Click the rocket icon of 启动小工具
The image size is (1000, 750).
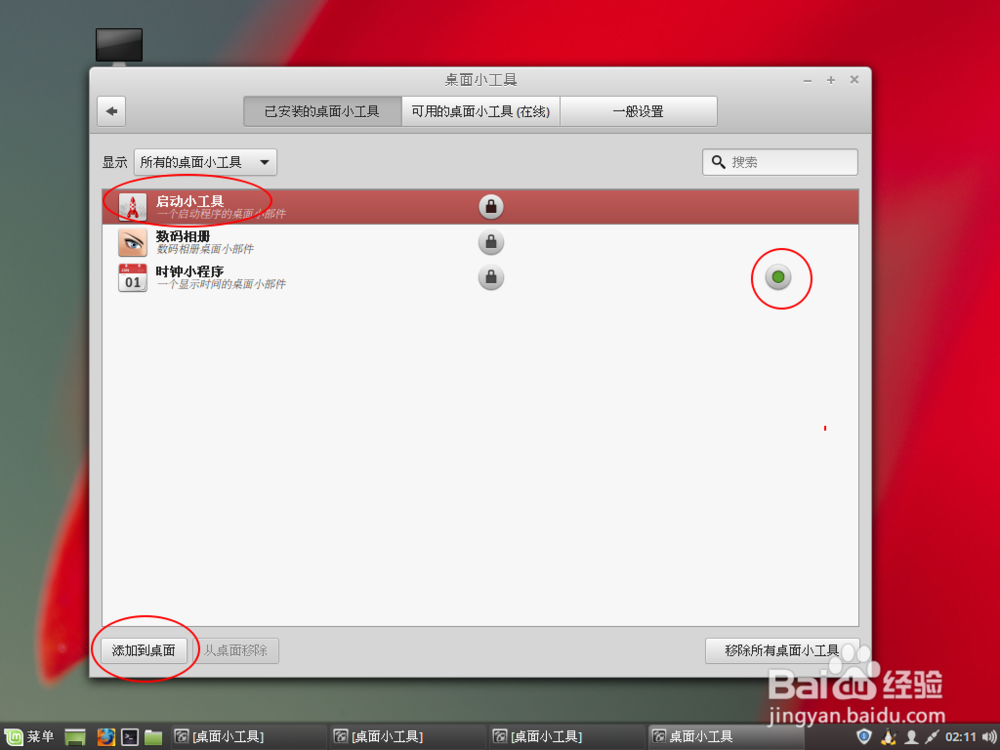pyautogui.click(x=133, y=207)
